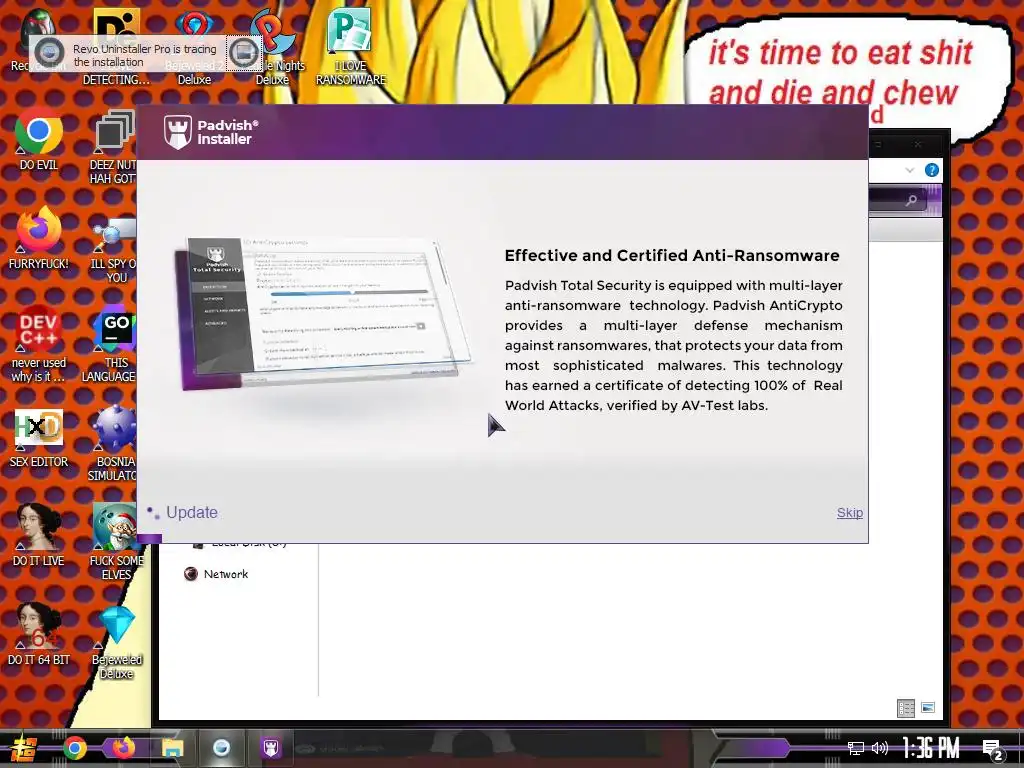Screen dimensions: 1024x768
Task: Open File Explorer from the taskbar
Action: click(172, 748)
